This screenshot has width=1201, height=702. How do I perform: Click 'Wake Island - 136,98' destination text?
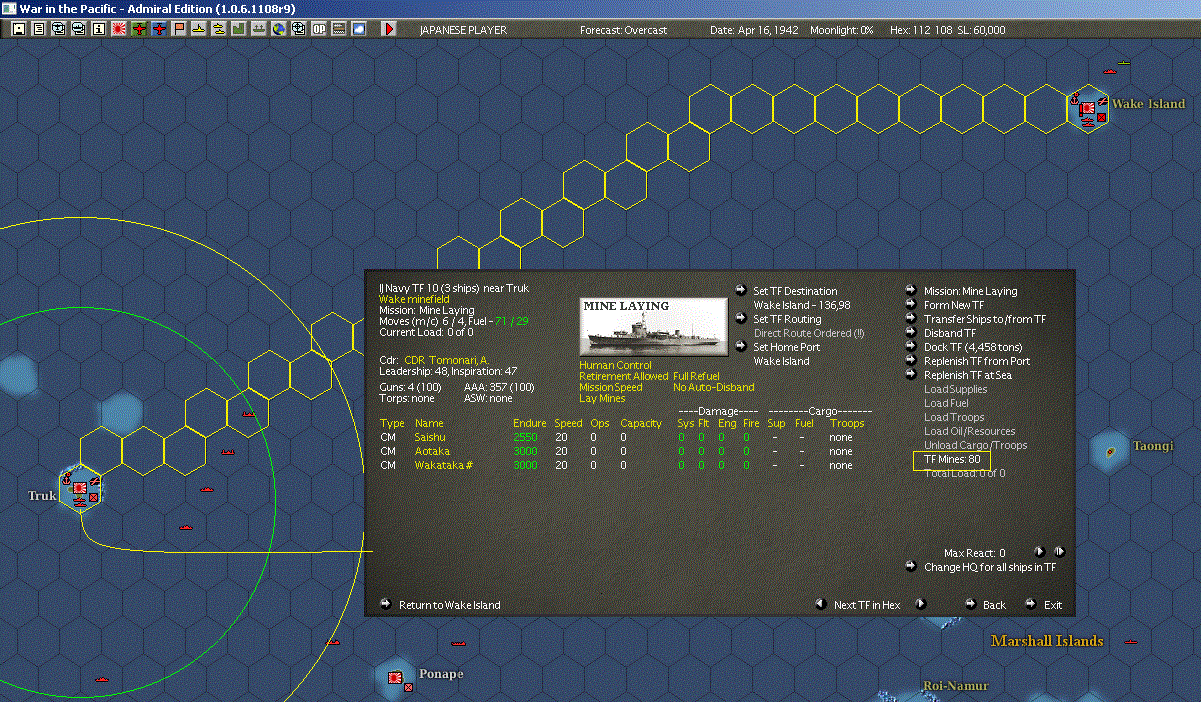tap(802, 305)
